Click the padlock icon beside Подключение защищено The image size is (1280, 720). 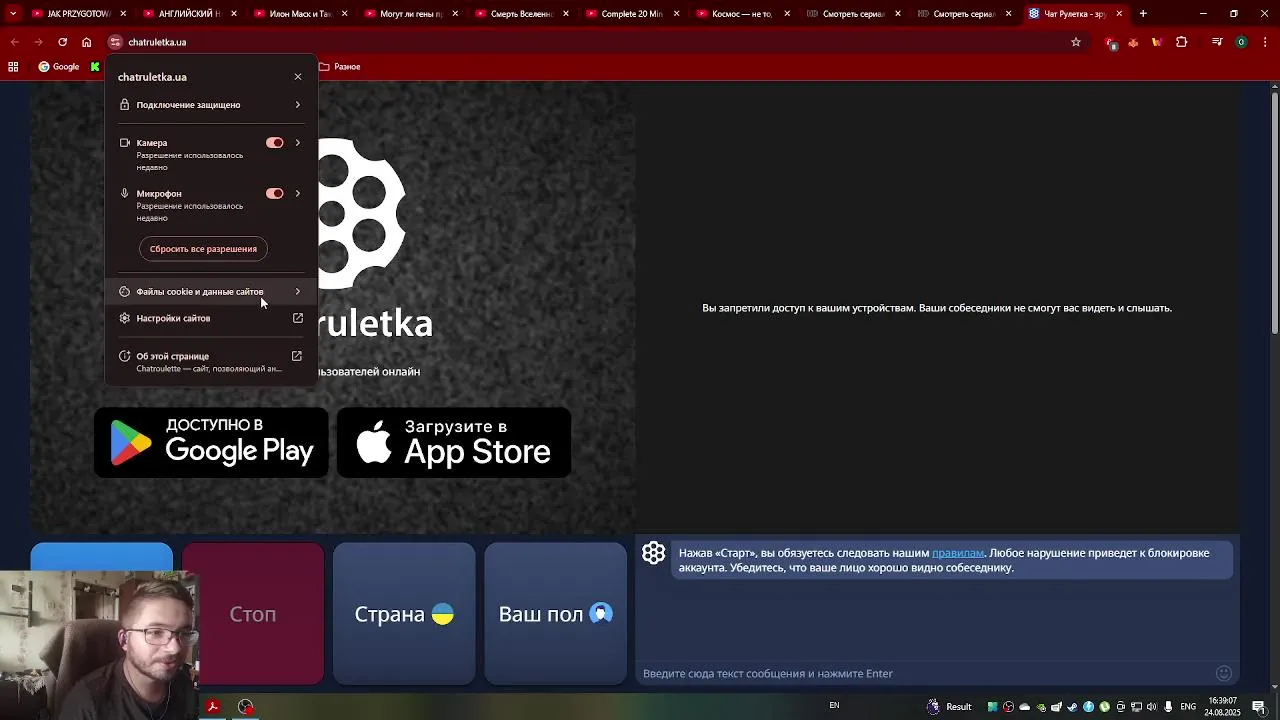point(124,105)
